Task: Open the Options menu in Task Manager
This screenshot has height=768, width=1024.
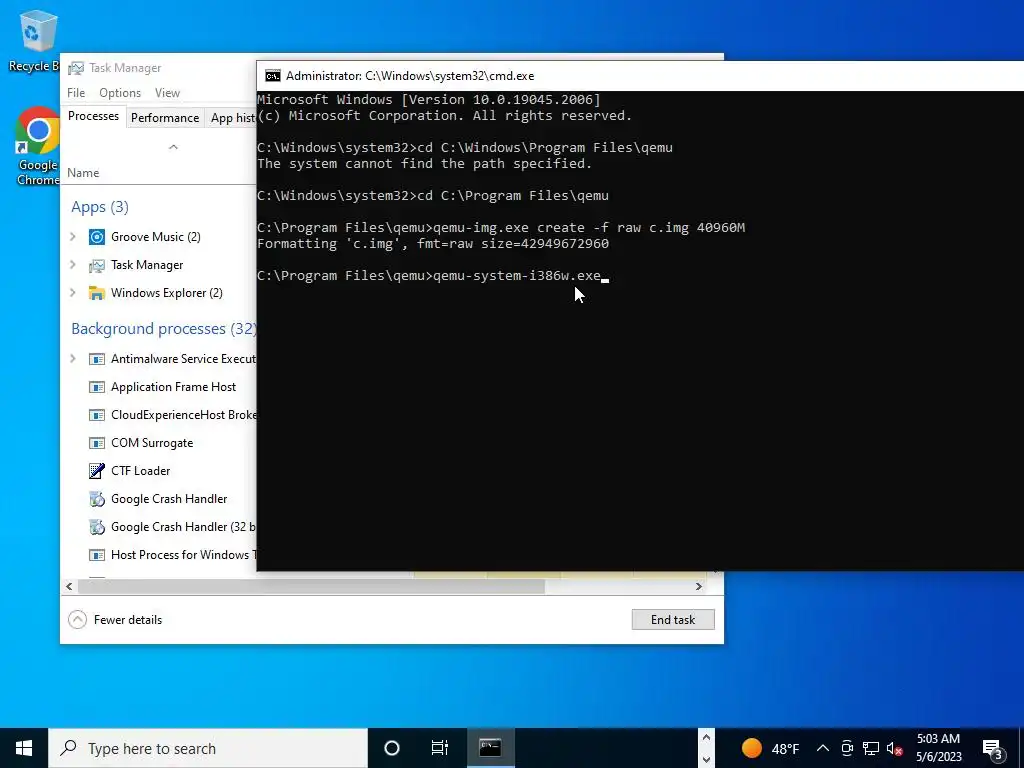Action: [120, 93]
